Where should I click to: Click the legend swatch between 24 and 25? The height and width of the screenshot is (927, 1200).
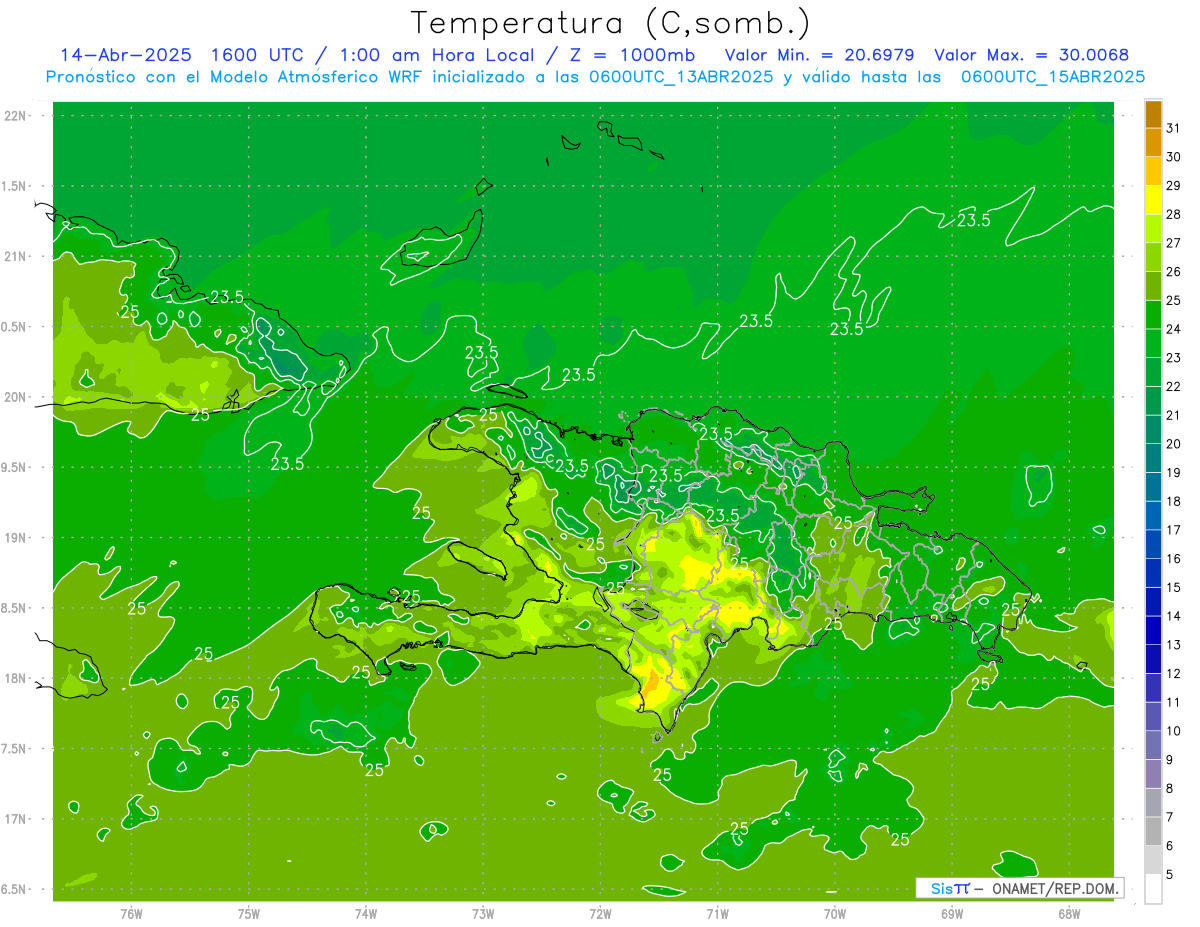pos(1153,315)
